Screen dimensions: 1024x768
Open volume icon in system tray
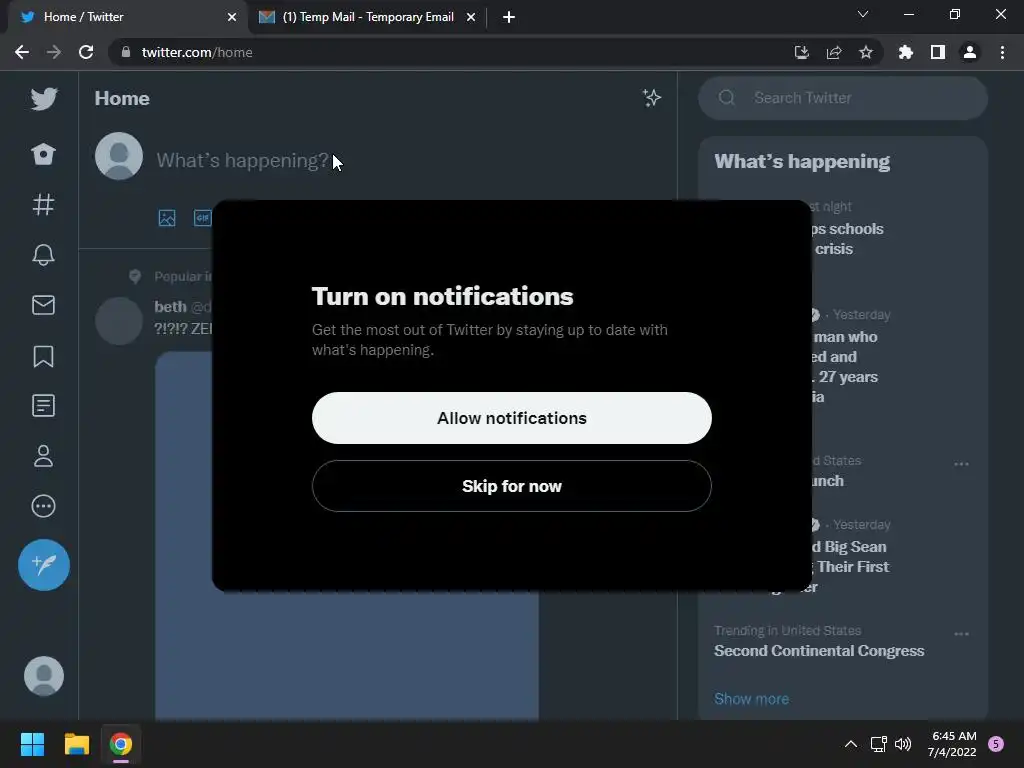(x=903, y=744)
